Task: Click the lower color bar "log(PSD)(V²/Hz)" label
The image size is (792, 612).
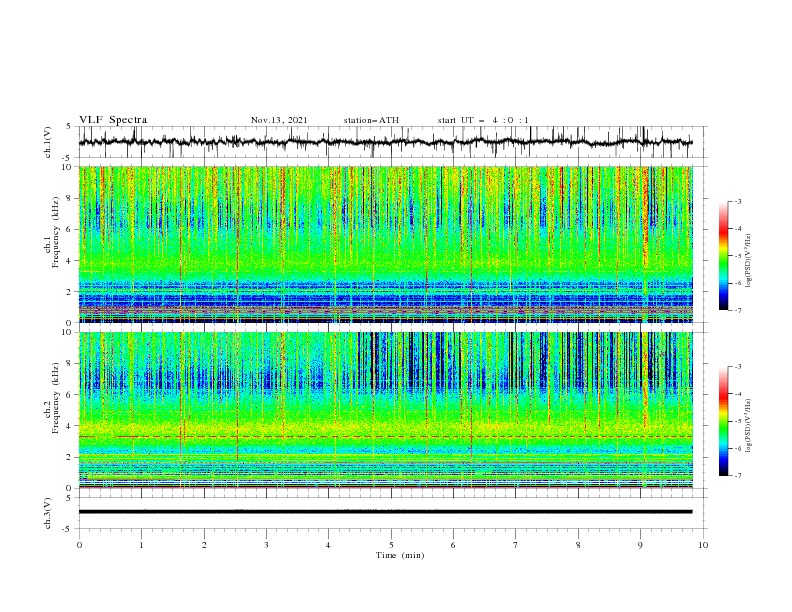Action: point(749,426)
